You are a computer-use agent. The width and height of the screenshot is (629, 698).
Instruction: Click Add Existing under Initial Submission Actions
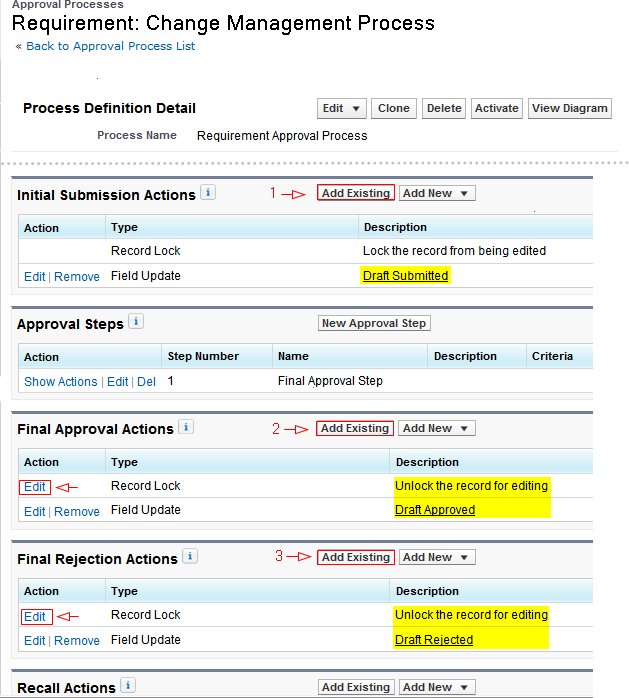click(x=356, y=193)
